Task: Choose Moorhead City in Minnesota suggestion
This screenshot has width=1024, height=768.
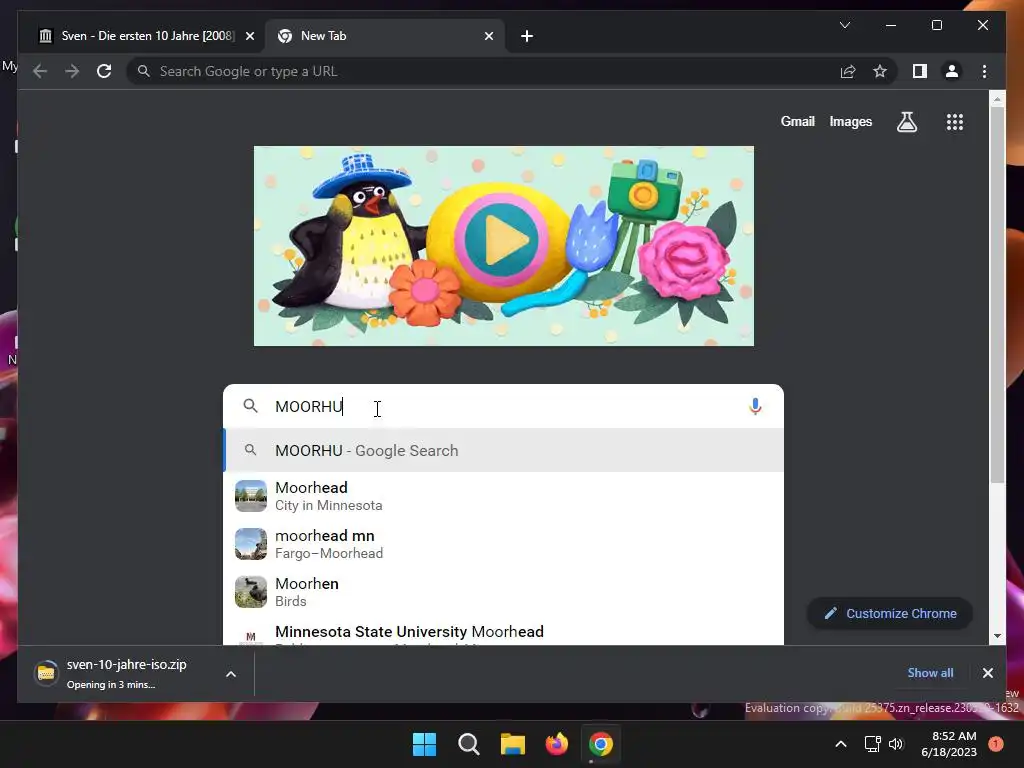Action: 503,496
